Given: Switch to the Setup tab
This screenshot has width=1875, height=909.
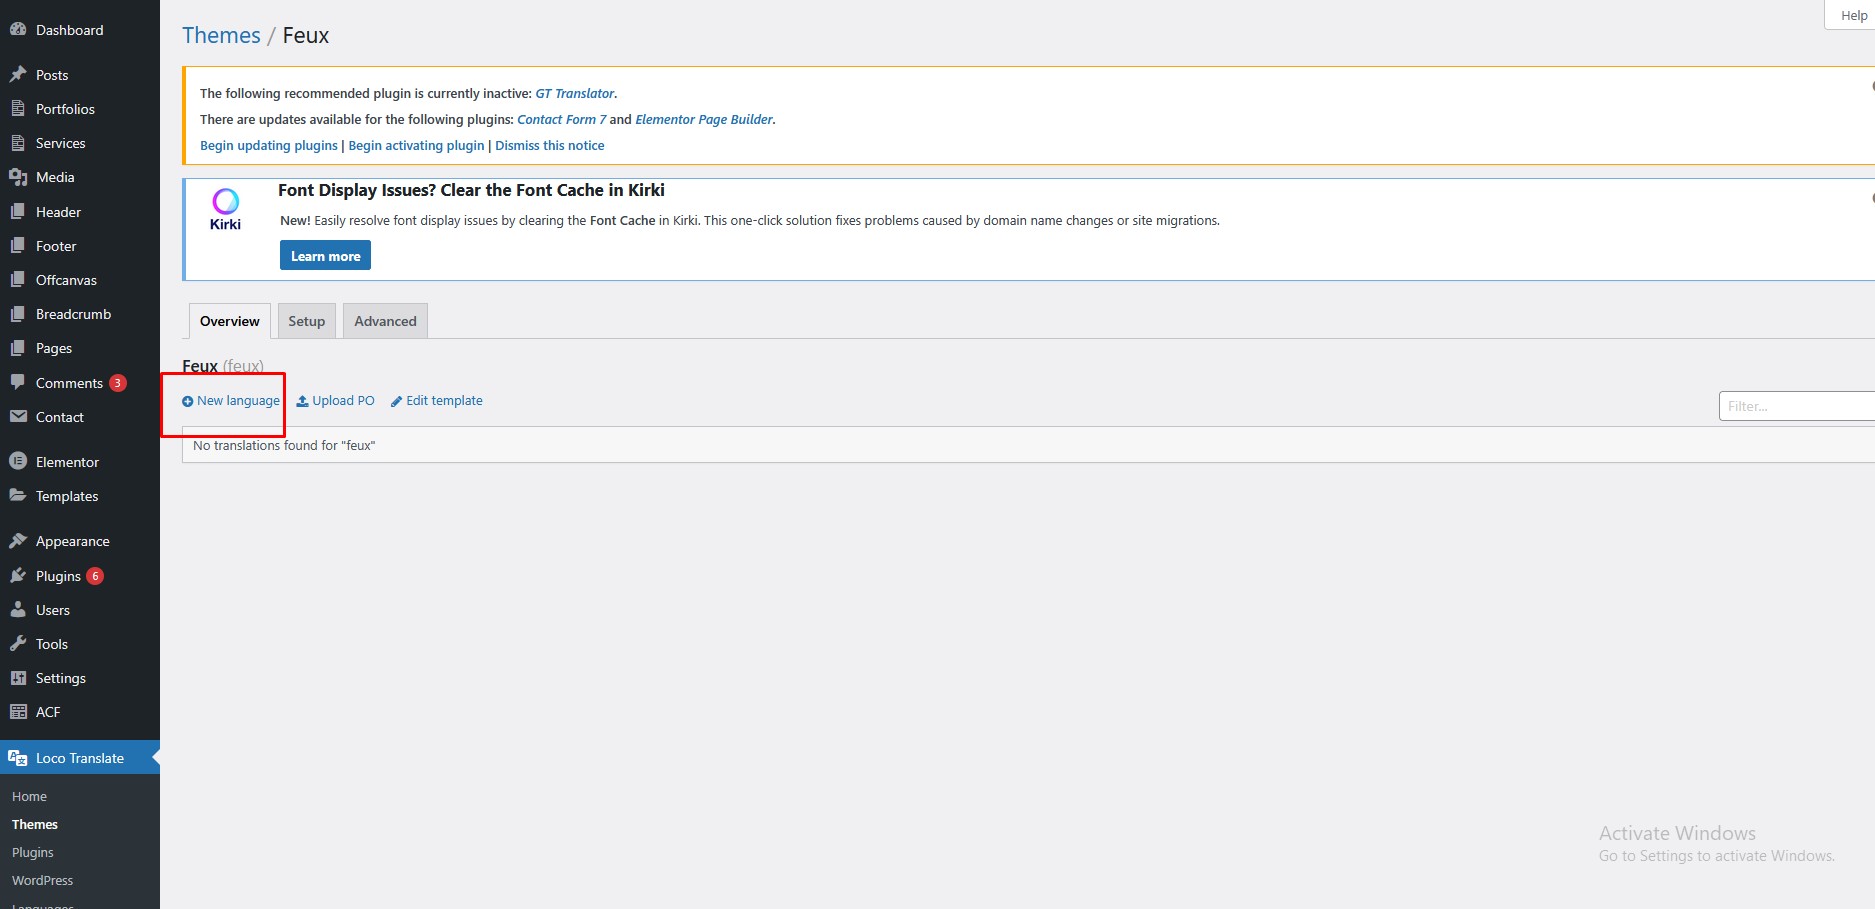Looking at the screenshot, I should tap(306, 321).
